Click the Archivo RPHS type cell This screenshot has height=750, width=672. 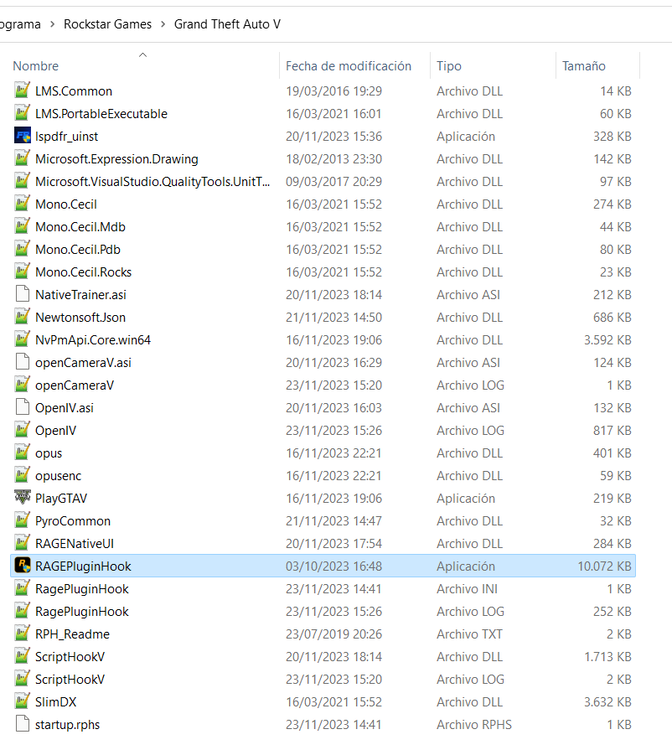pyautogui.click(x=474, y=725)
